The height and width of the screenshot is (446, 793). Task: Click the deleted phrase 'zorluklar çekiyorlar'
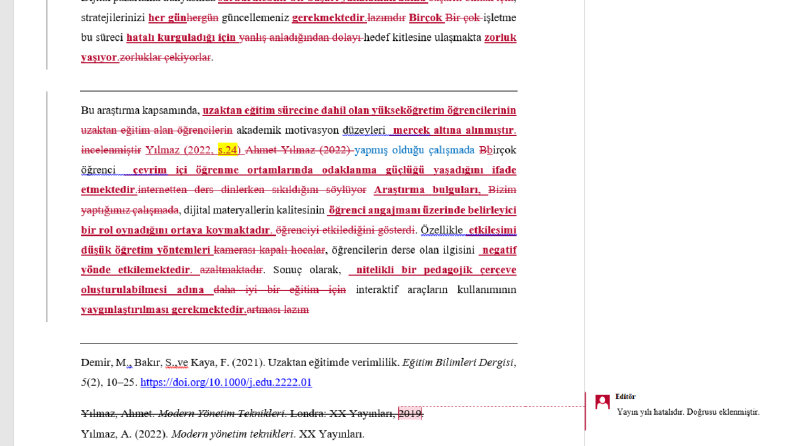[x=165, y=57]
